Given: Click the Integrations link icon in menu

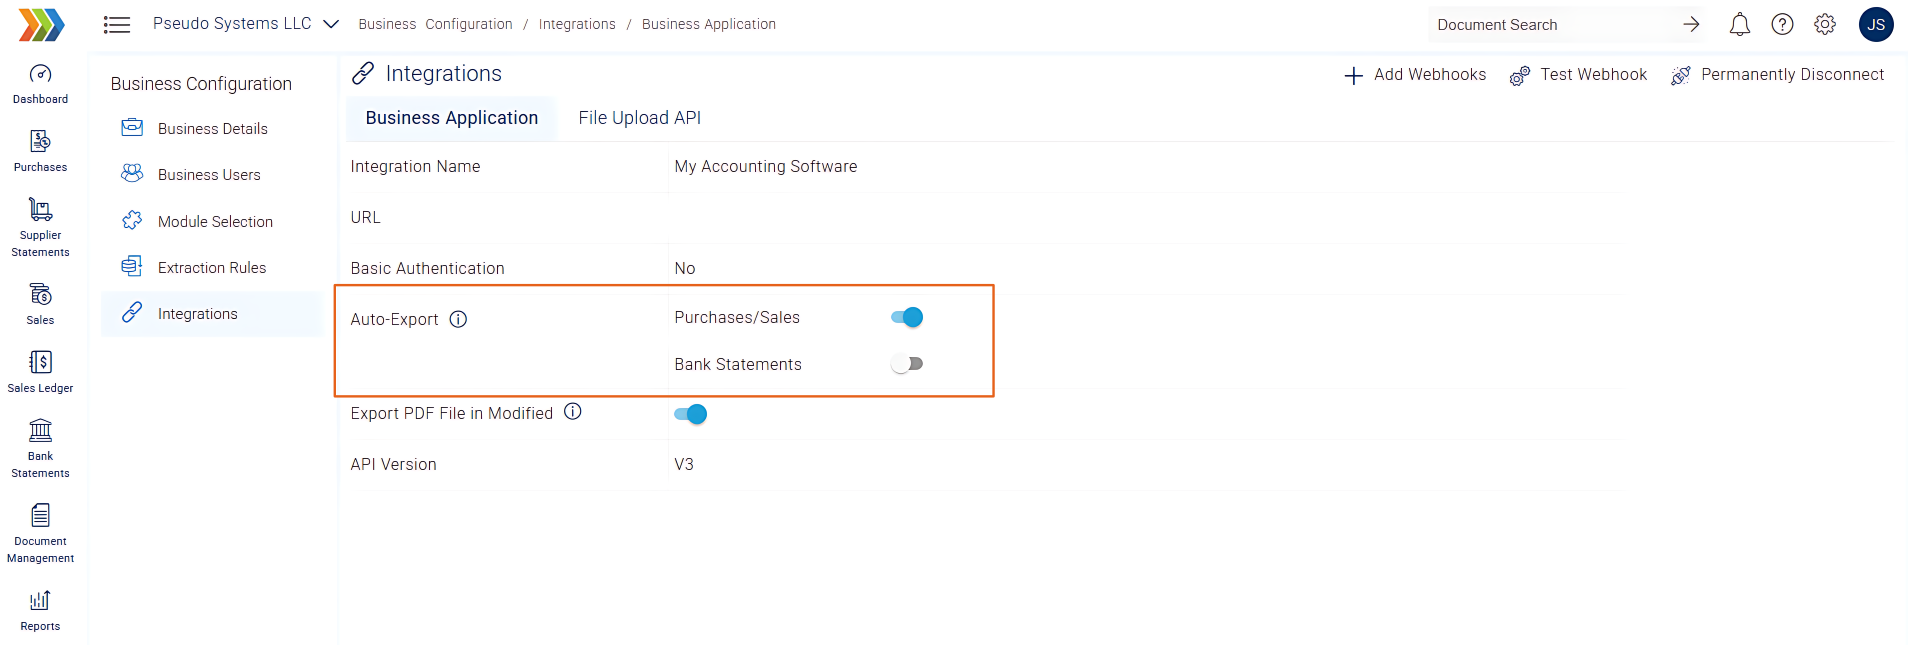Looking at the screenshot, I should point(132,313).
